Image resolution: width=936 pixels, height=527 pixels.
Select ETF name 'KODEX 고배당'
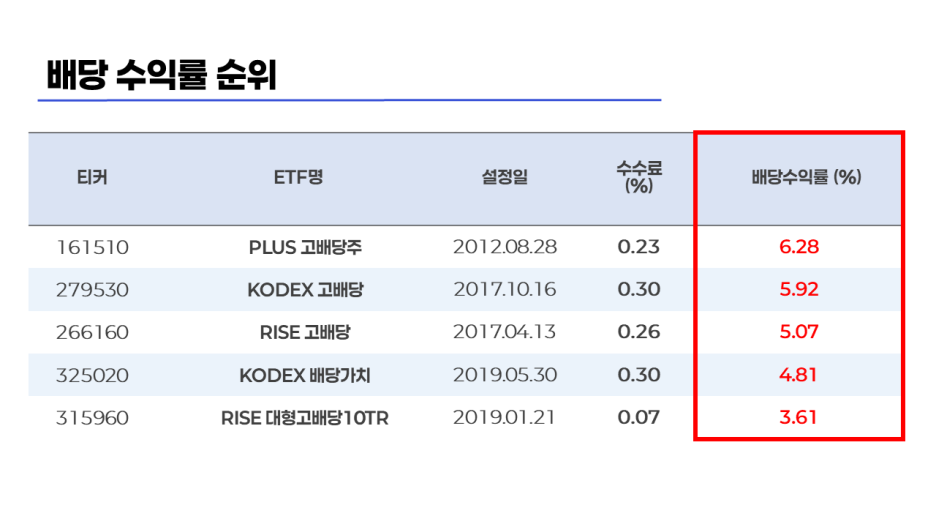point(305,290)
